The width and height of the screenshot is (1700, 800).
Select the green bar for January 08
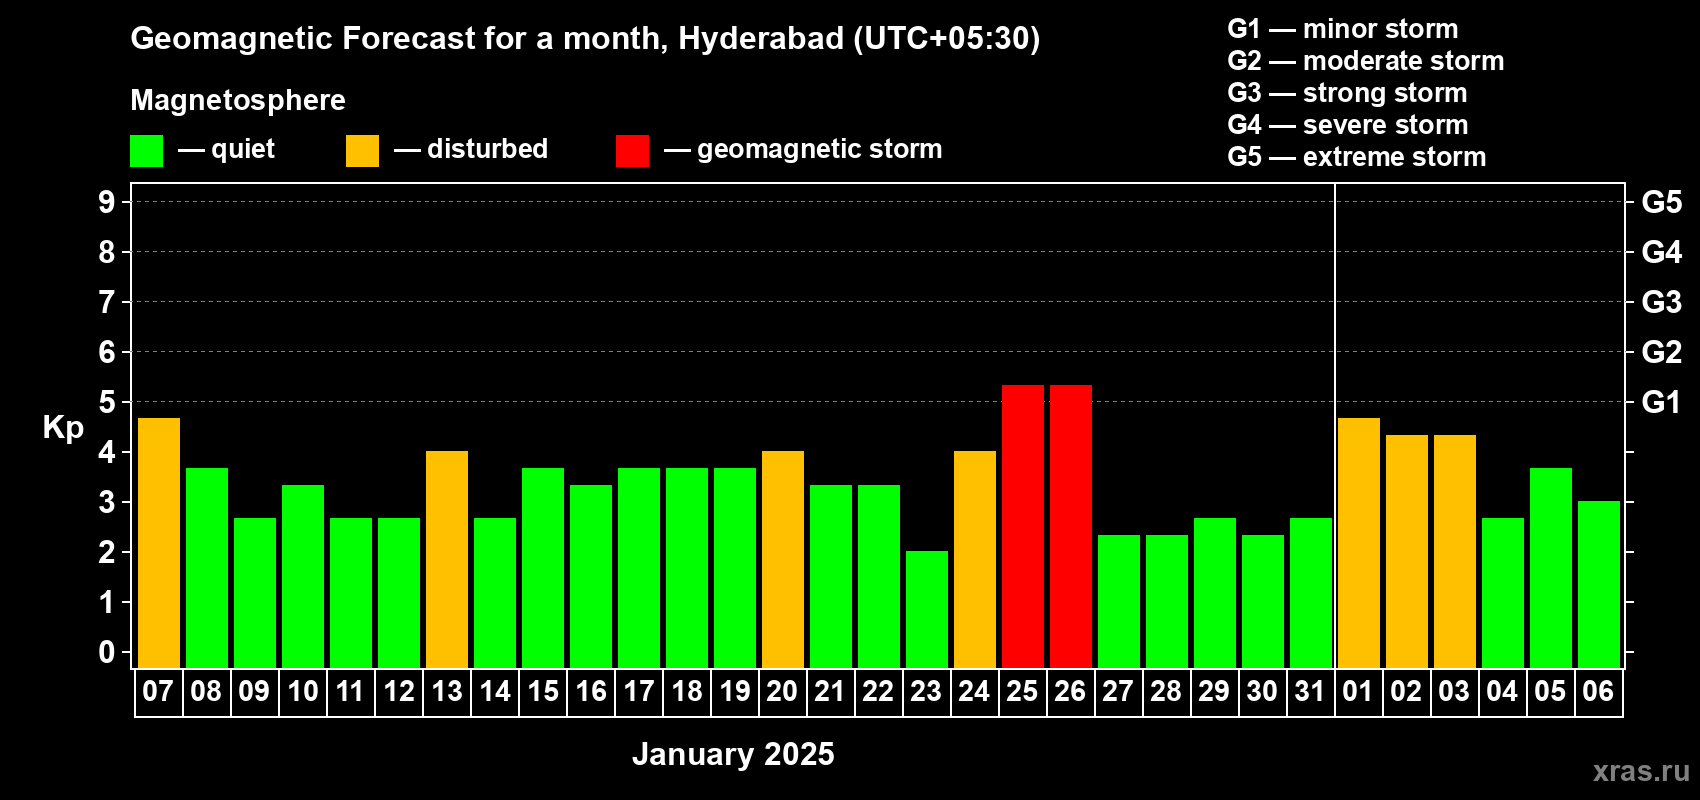point(207,568)
